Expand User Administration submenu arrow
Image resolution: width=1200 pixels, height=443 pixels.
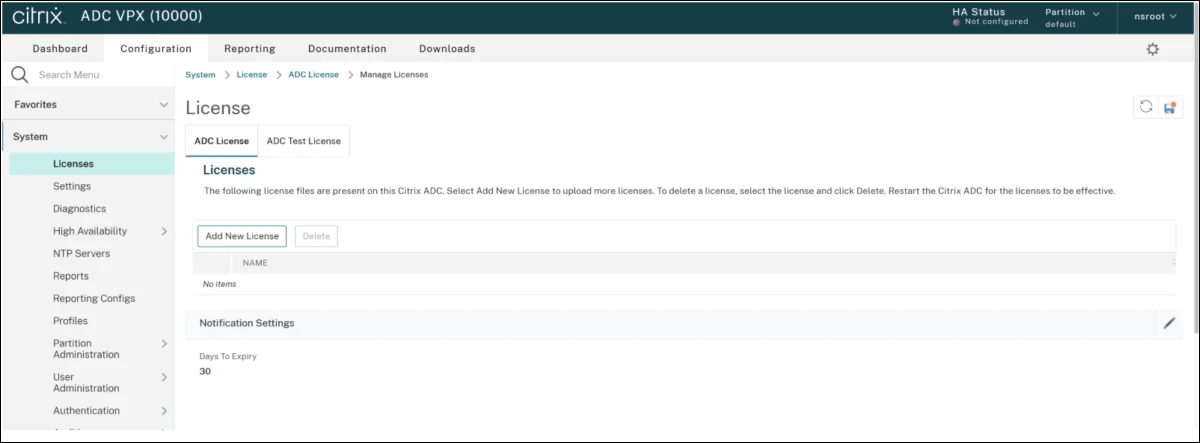pos(164,377)
